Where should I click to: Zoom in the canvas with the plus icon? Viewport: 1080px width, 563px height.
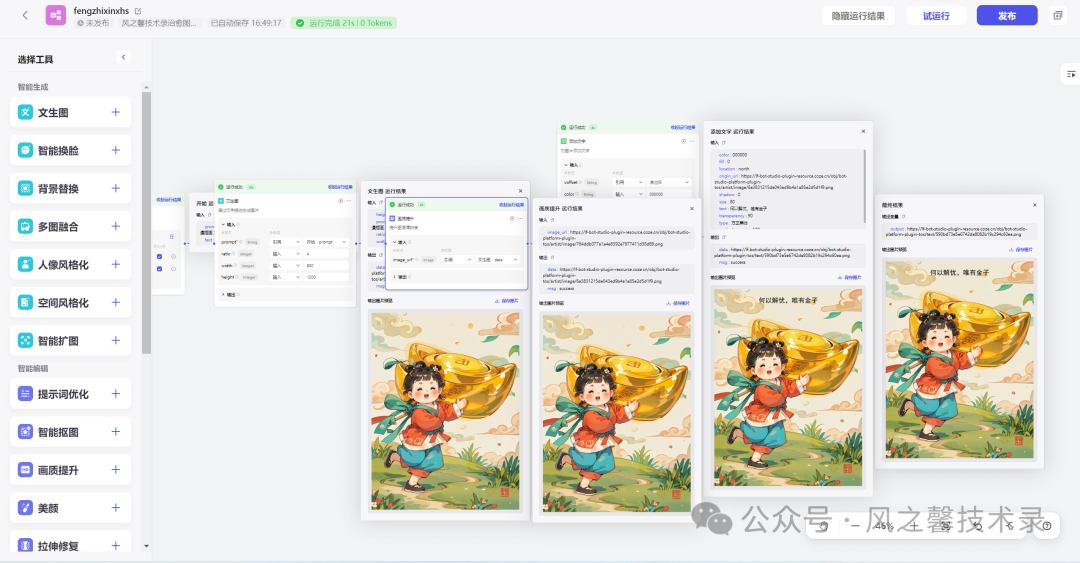pos(914,526)
